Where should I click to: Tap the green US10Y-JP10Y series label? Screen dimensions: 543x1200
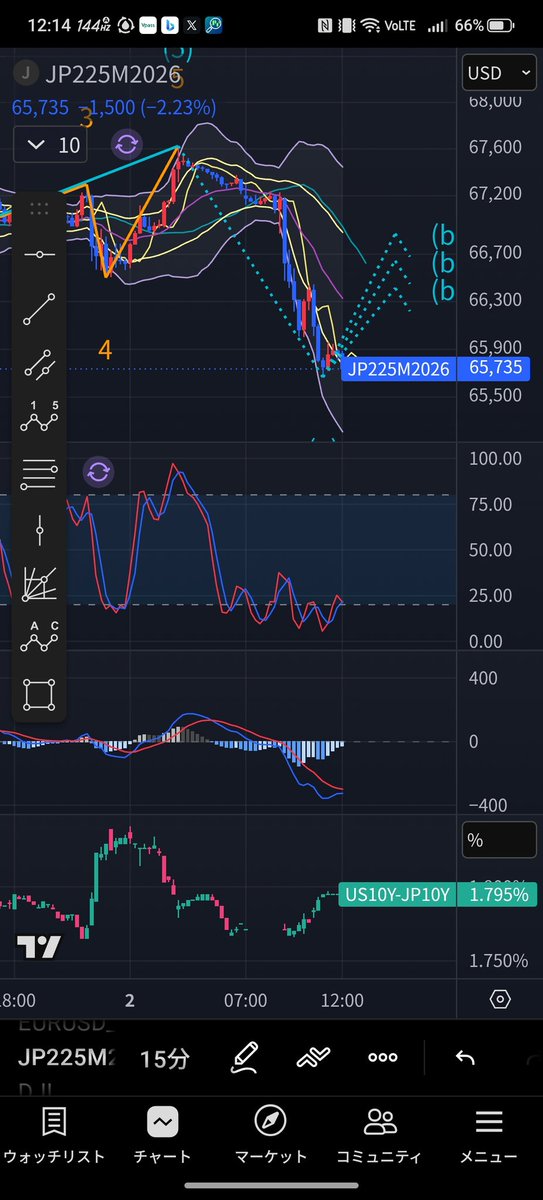click(397, 894)
